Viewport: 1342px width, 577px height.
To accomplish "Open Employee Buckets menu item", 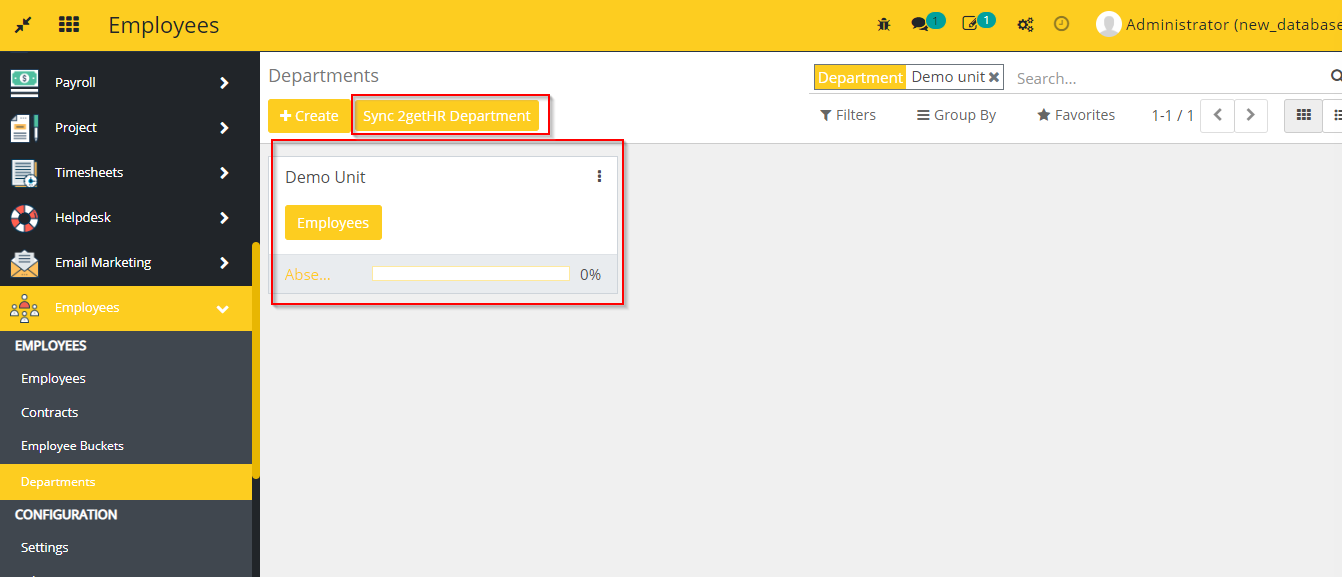I will pyautogui.click(x=72, y=446).
